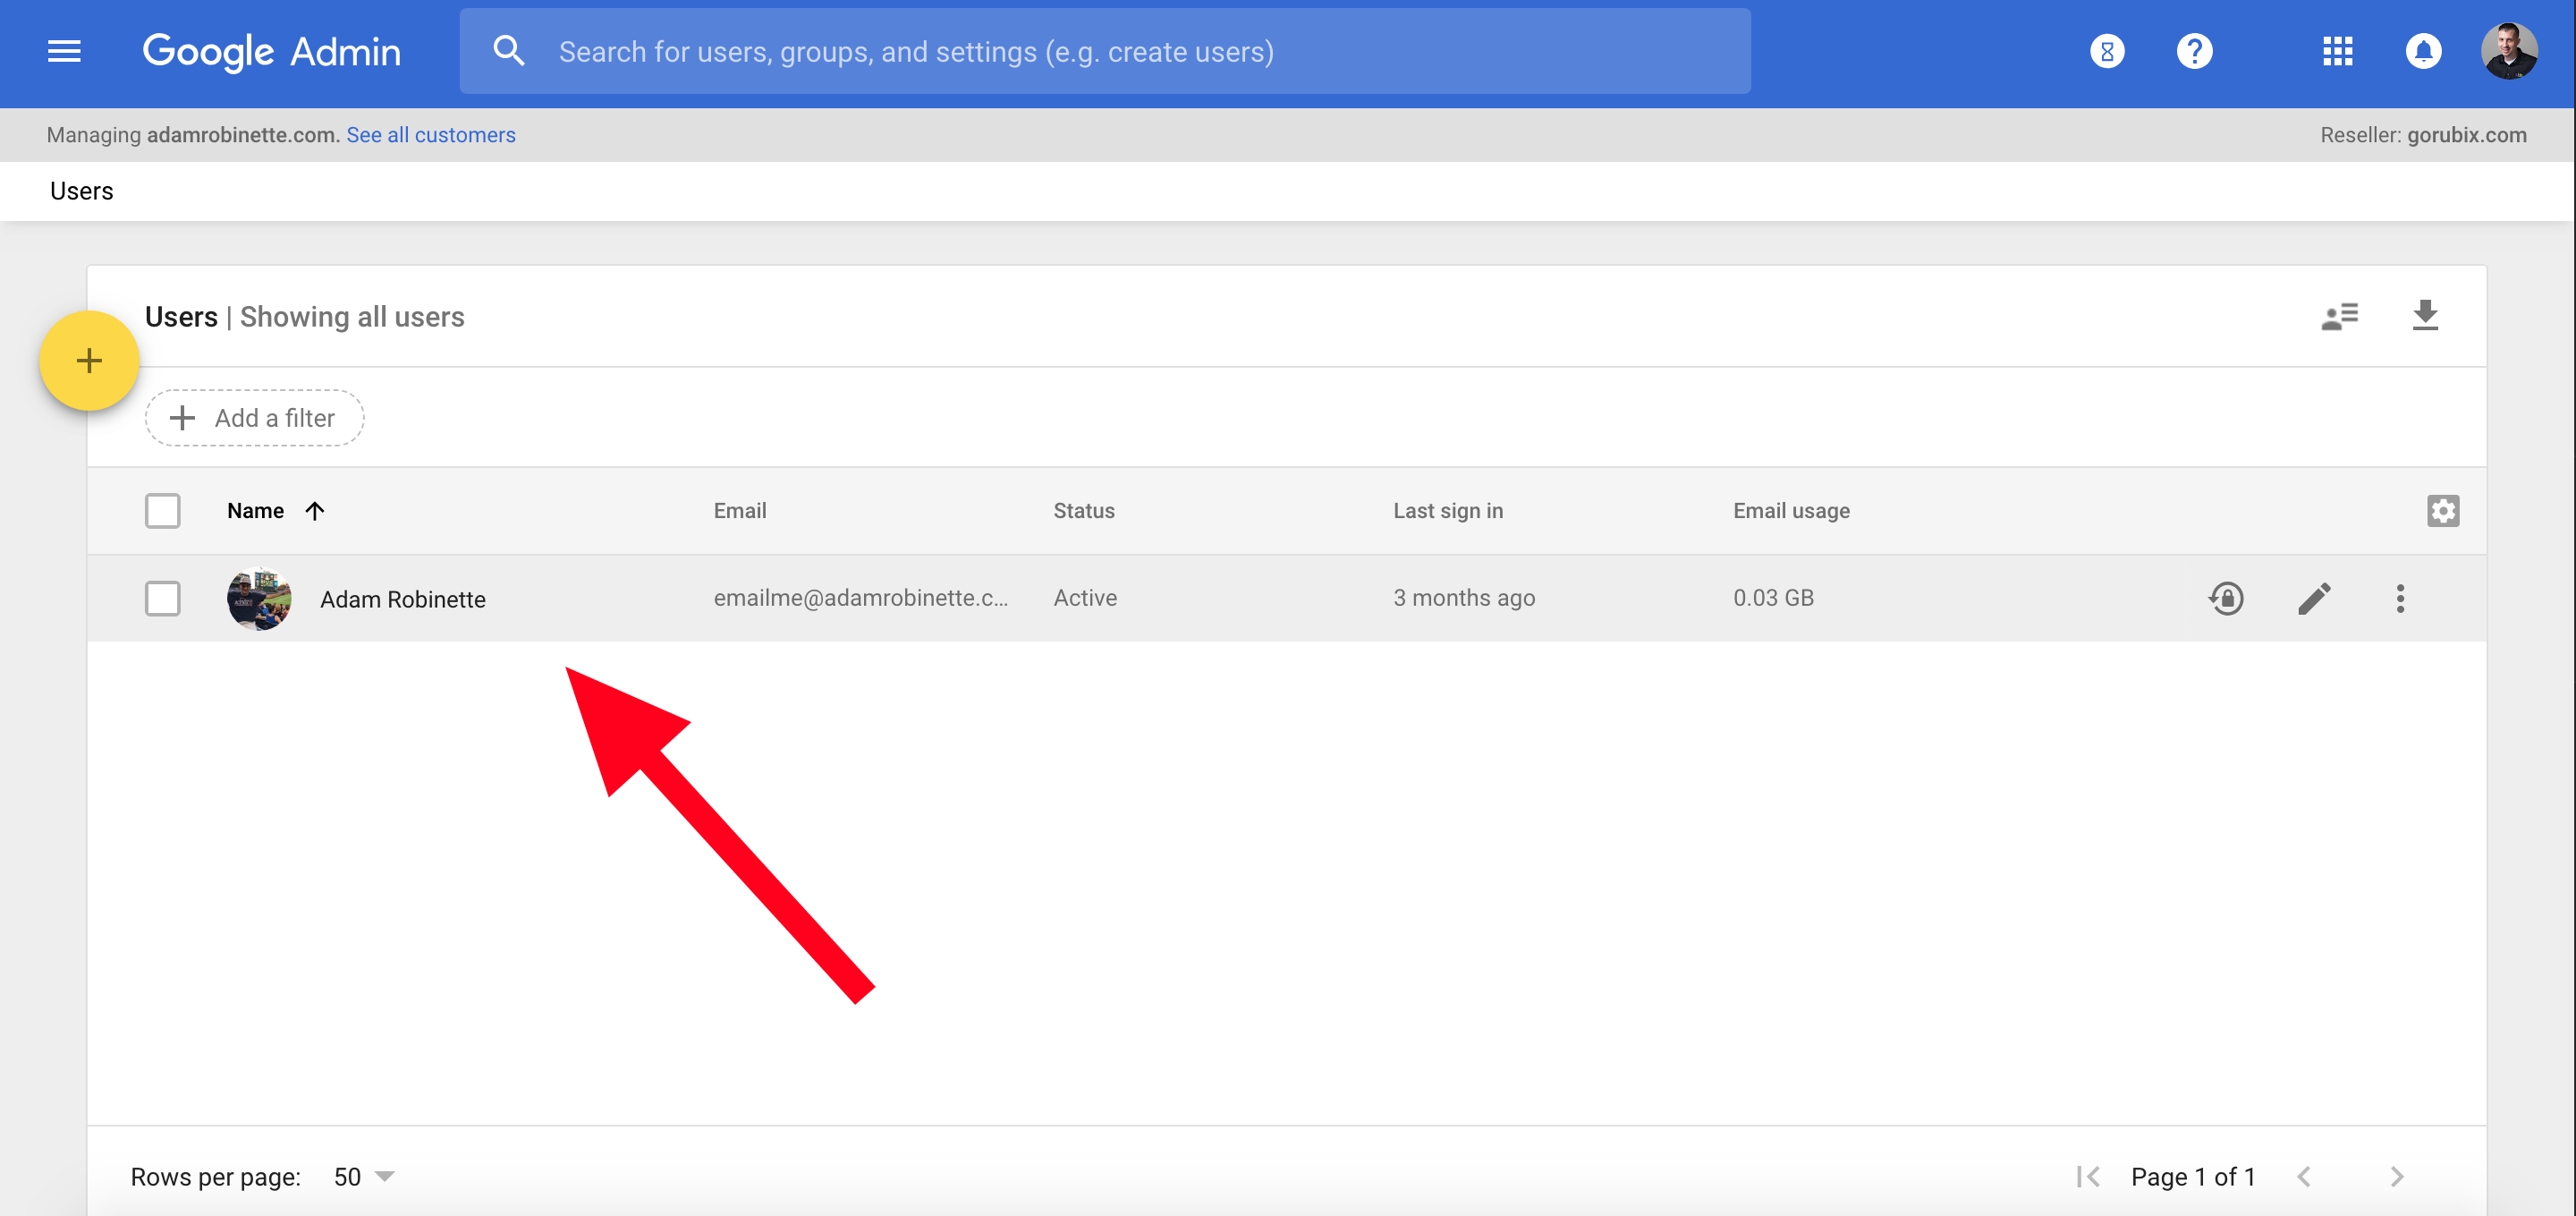Sort by the Name column header

click(255, 511)
